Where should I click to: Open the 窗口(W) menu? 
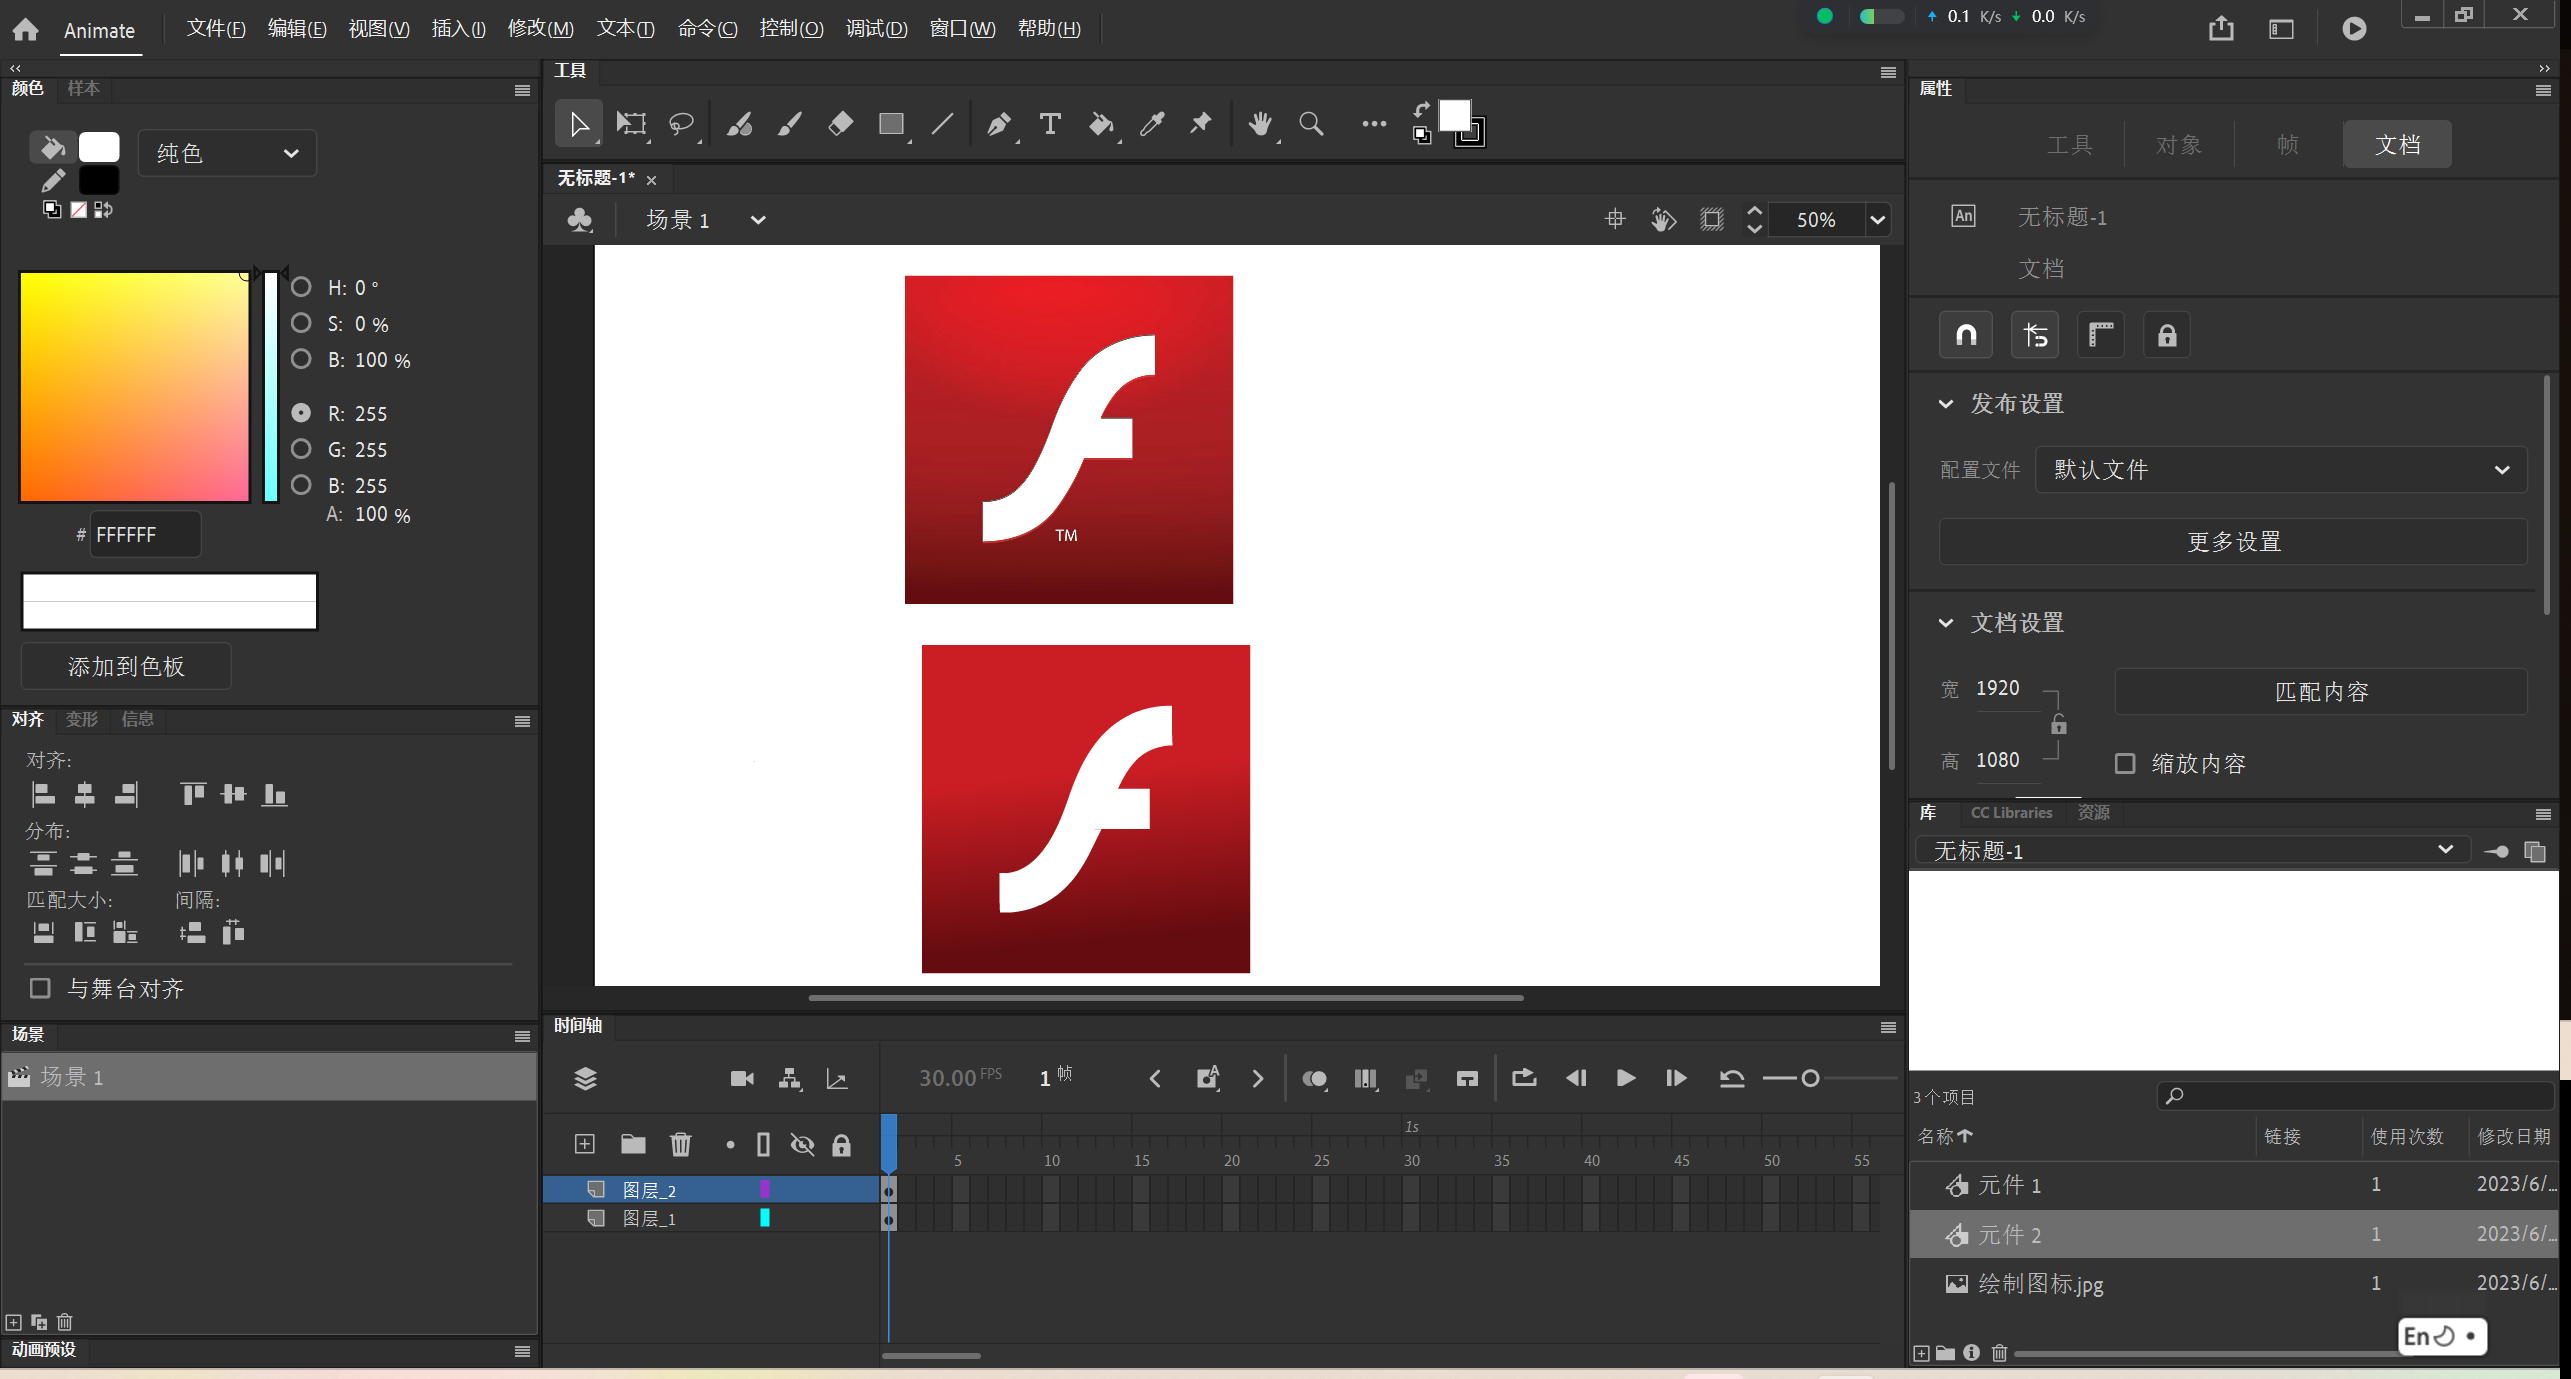[963, 29]
